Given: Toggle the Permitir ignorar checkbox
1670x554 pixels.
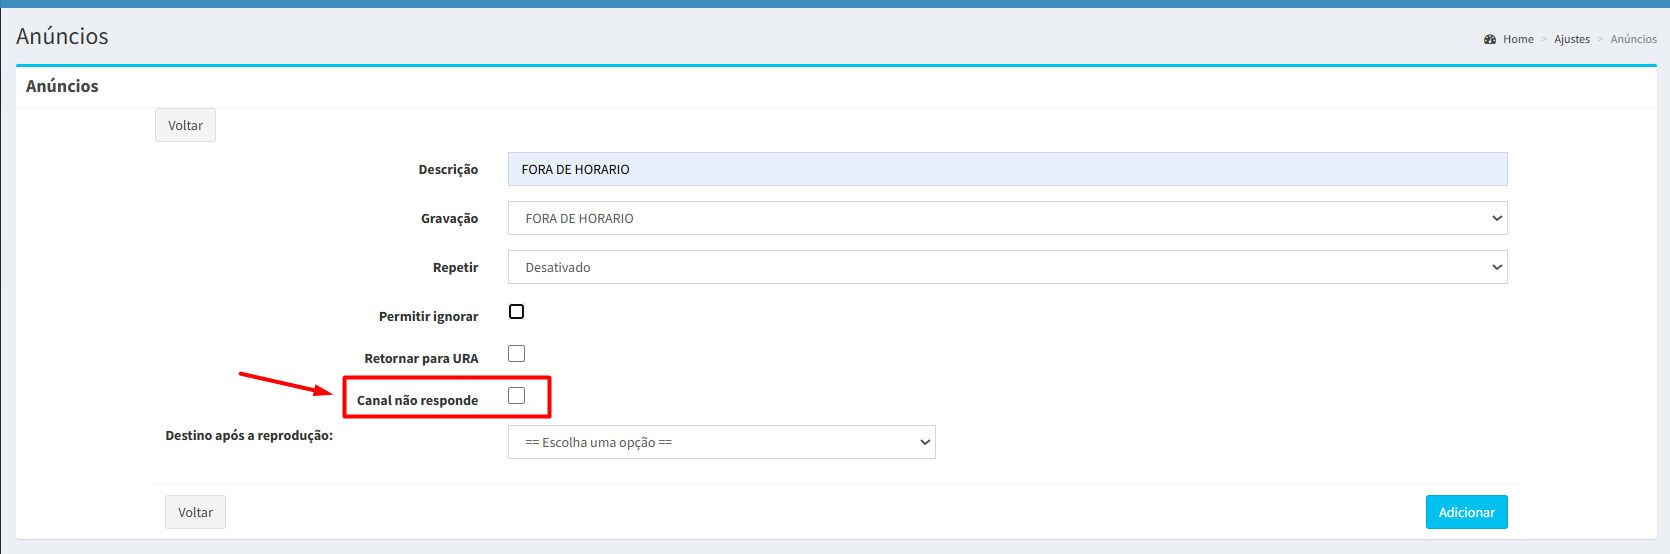Looking at the screenshot, I should point(516,312).
